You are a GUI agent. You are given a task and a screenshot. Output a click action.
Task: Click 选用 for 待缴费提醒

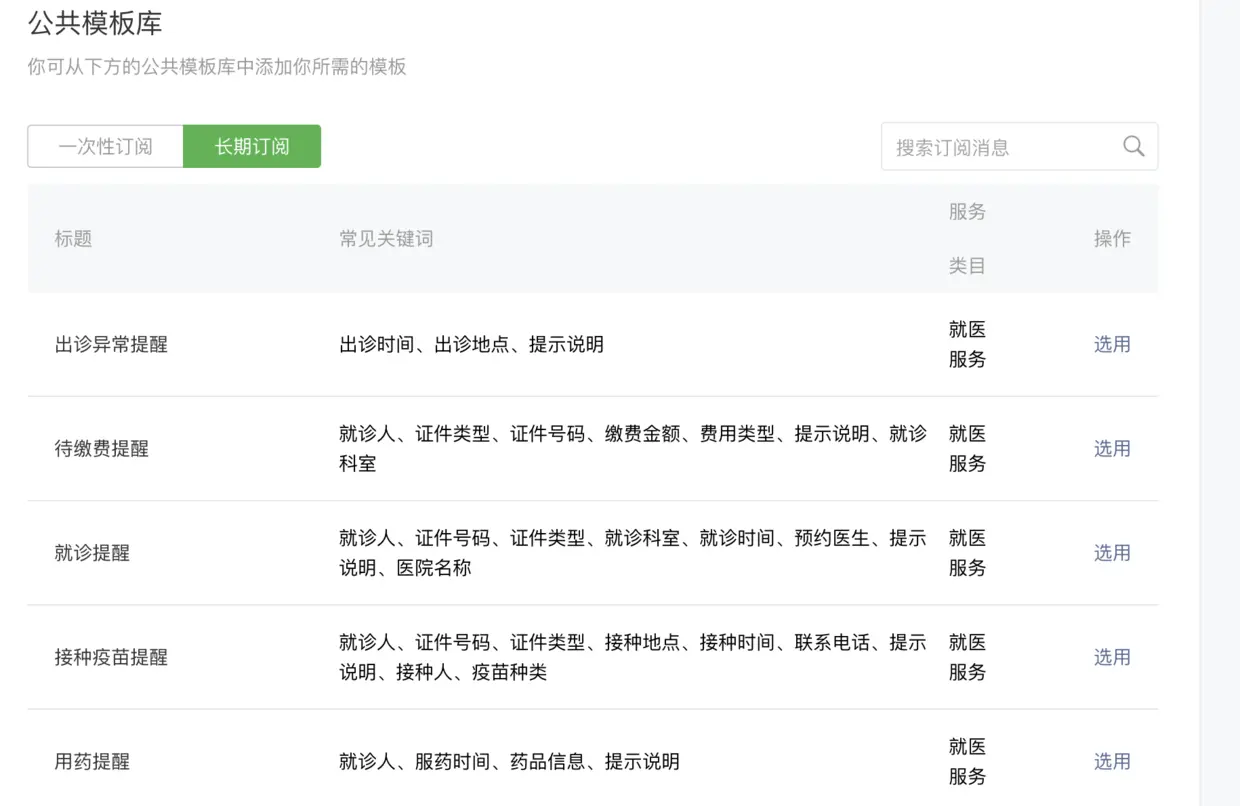tap(1111, 448)
